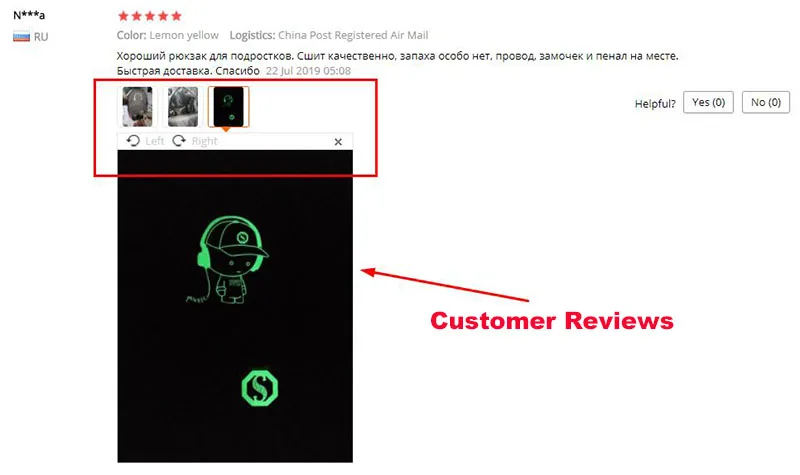800x475 pixels.
Task: Mark review helpful with Yes (0)
Action: point(708,103)
